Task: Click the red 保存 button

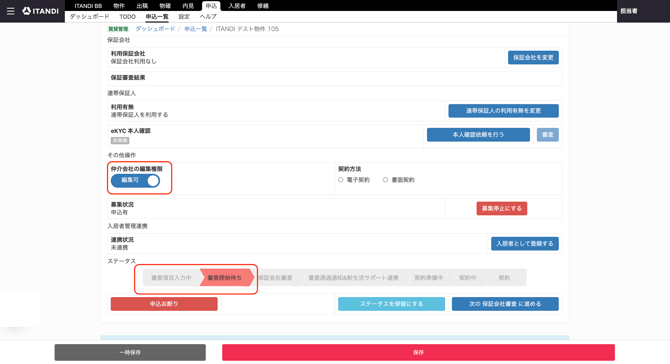Action: click(418, 352)
